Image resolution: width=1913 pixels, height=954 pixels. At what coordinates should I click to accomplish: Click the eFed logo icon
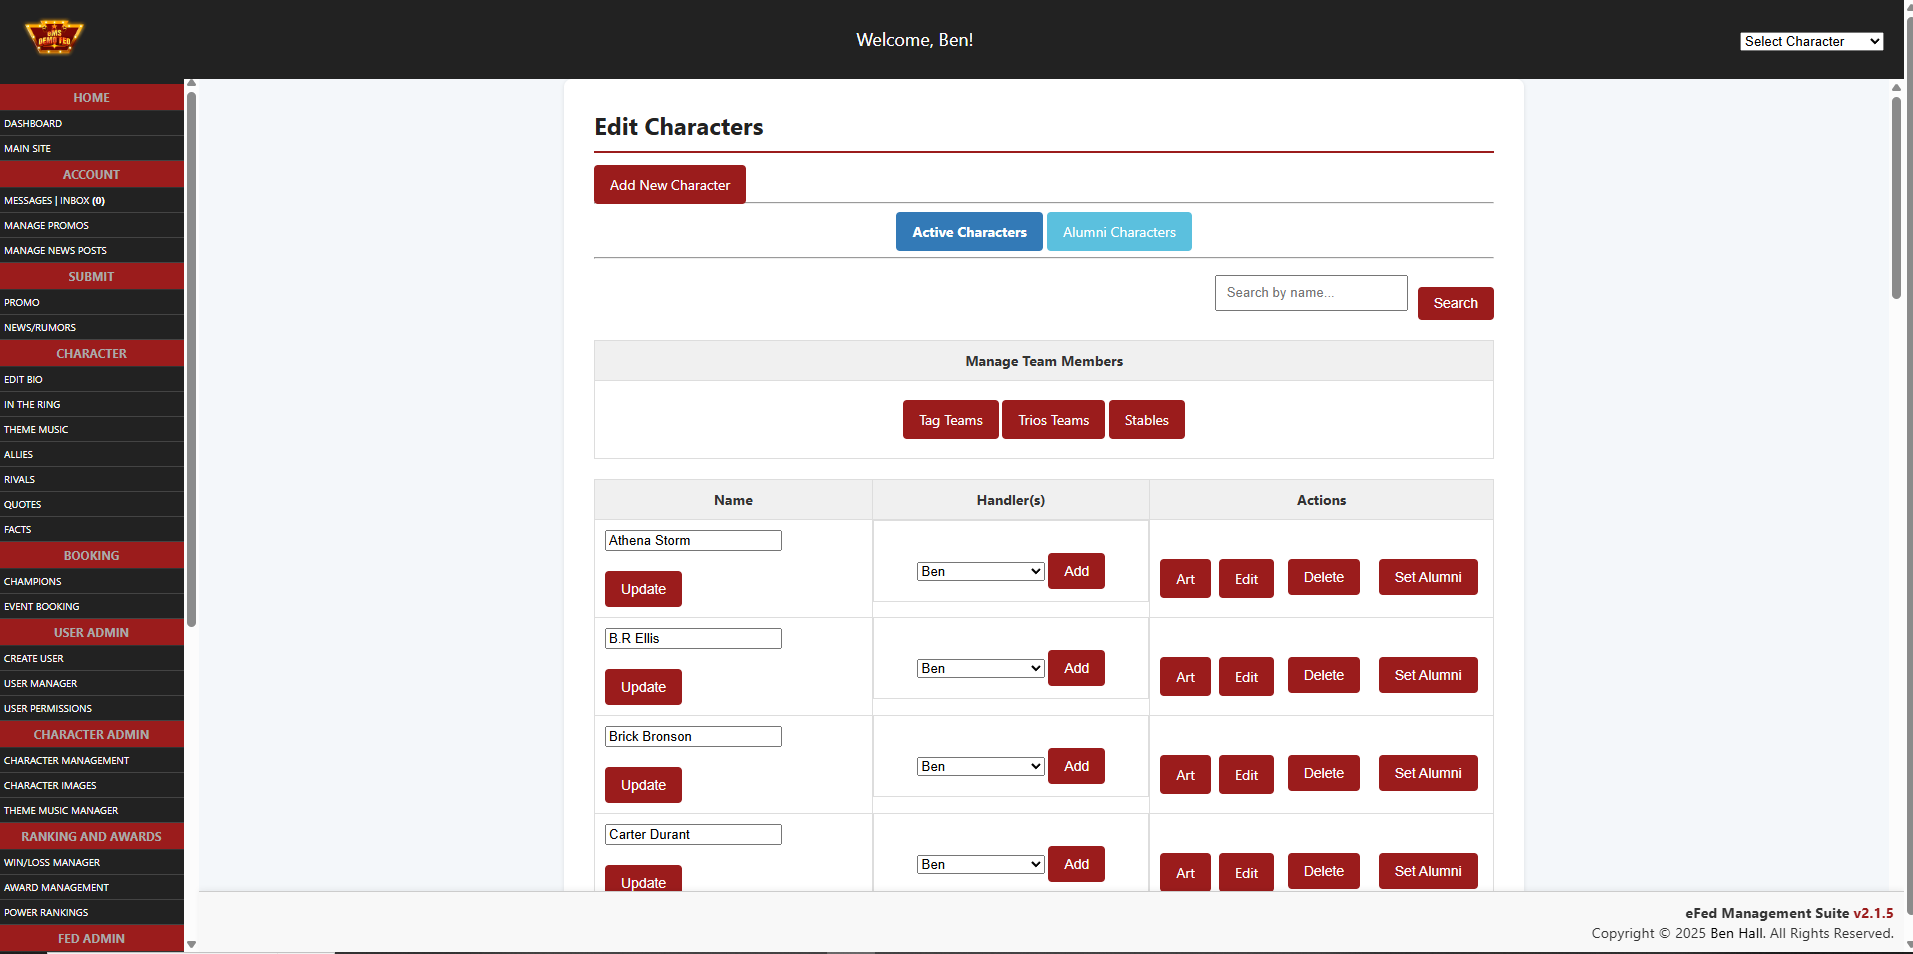pos(54,38)
